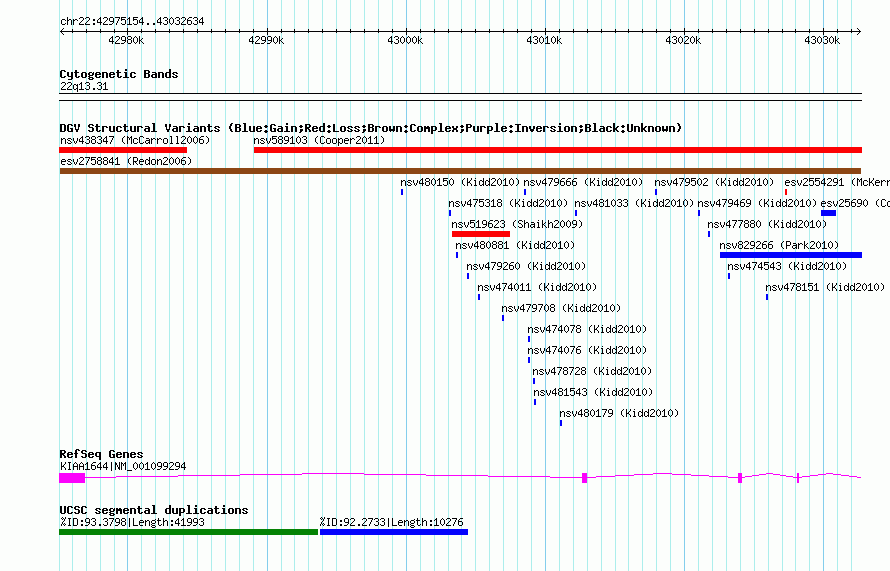
Task: Select the nsv589103 (Cooper2011) variant label
Action: tap(319, 140)
